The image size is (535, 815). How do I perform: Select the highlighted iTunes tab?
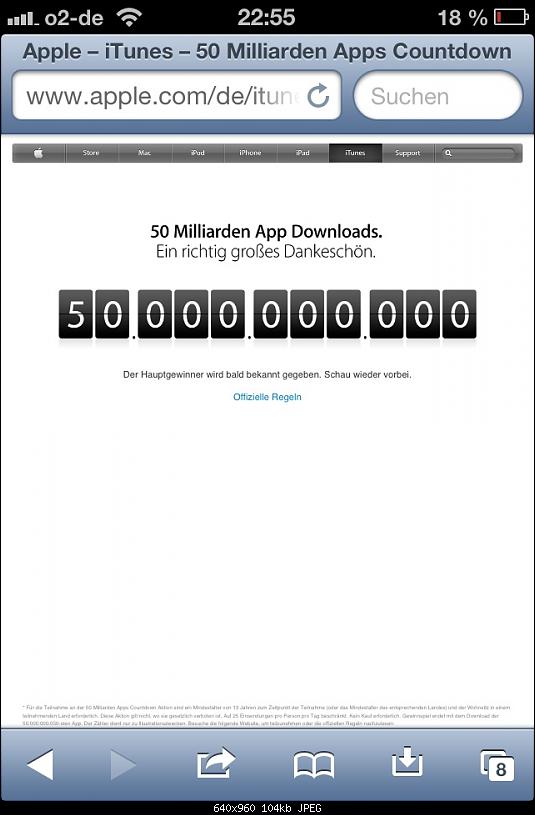tap(355, 153)
